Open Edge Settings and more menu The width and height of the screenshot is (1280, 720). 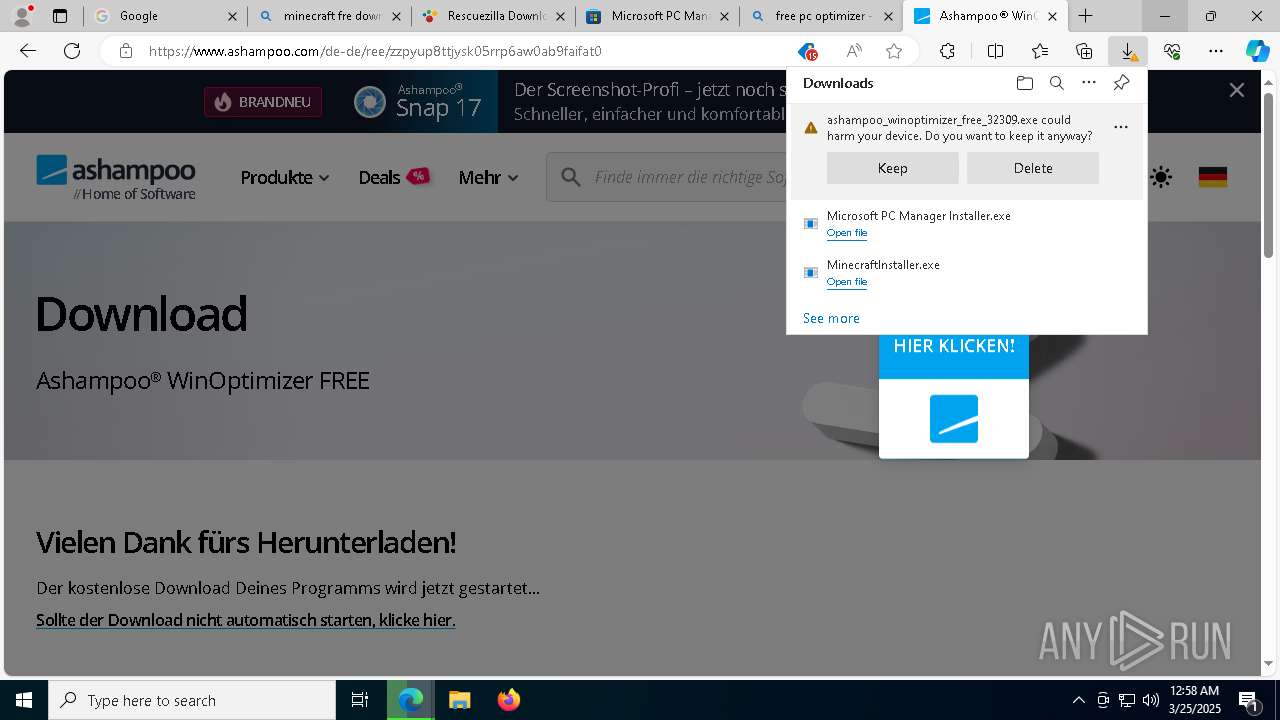pyautogui.click(x=1216, y=51)
